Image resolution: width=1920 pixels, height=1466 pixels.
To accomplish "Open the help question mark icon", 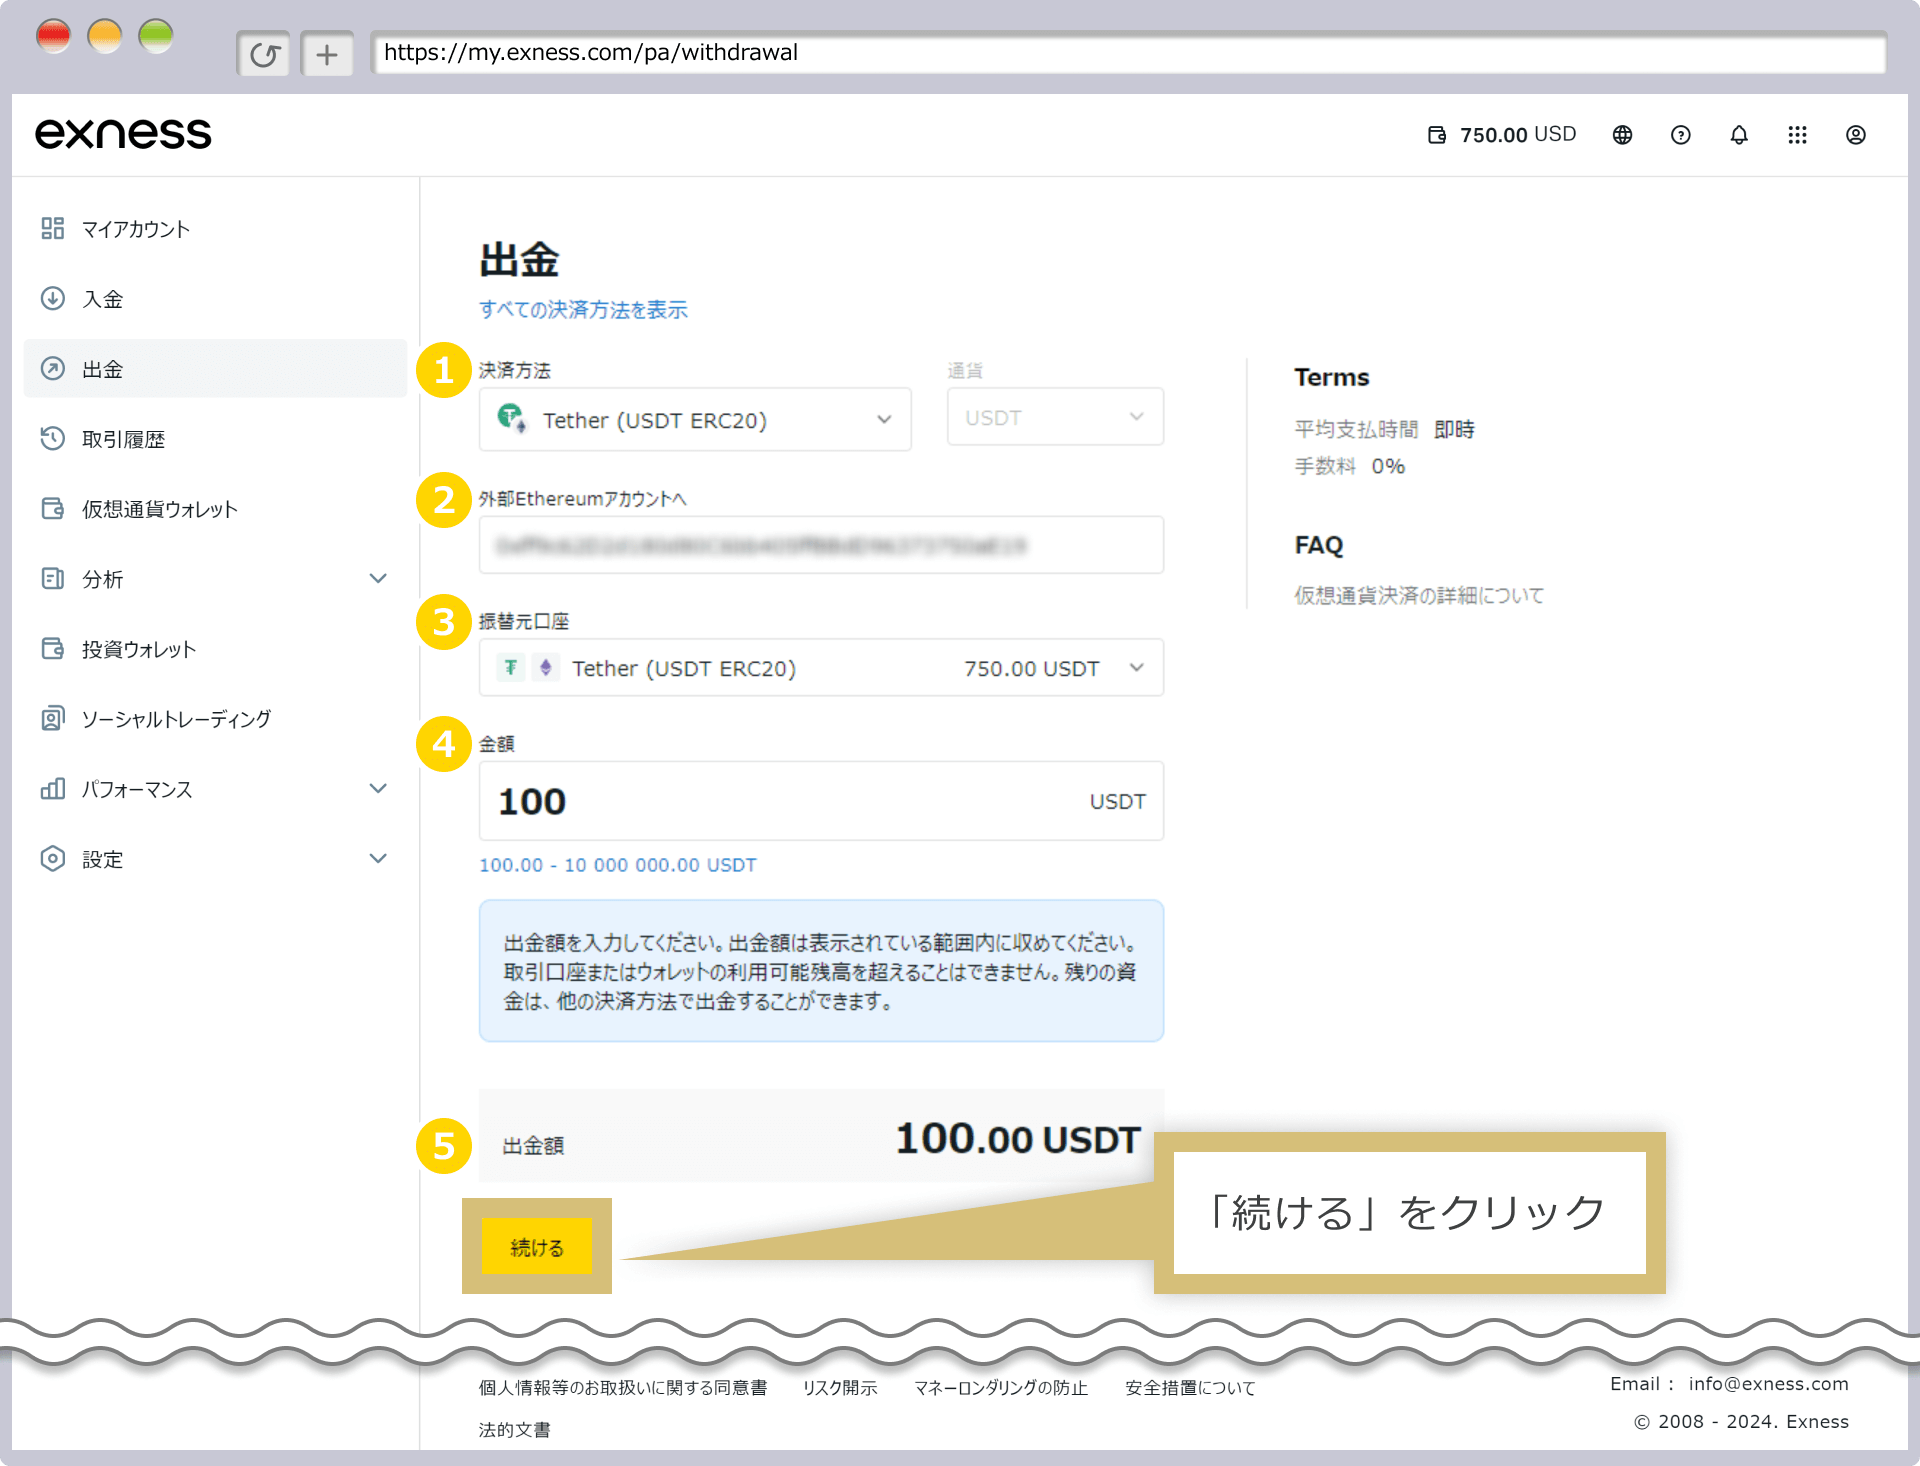I will click(1680, 135).
